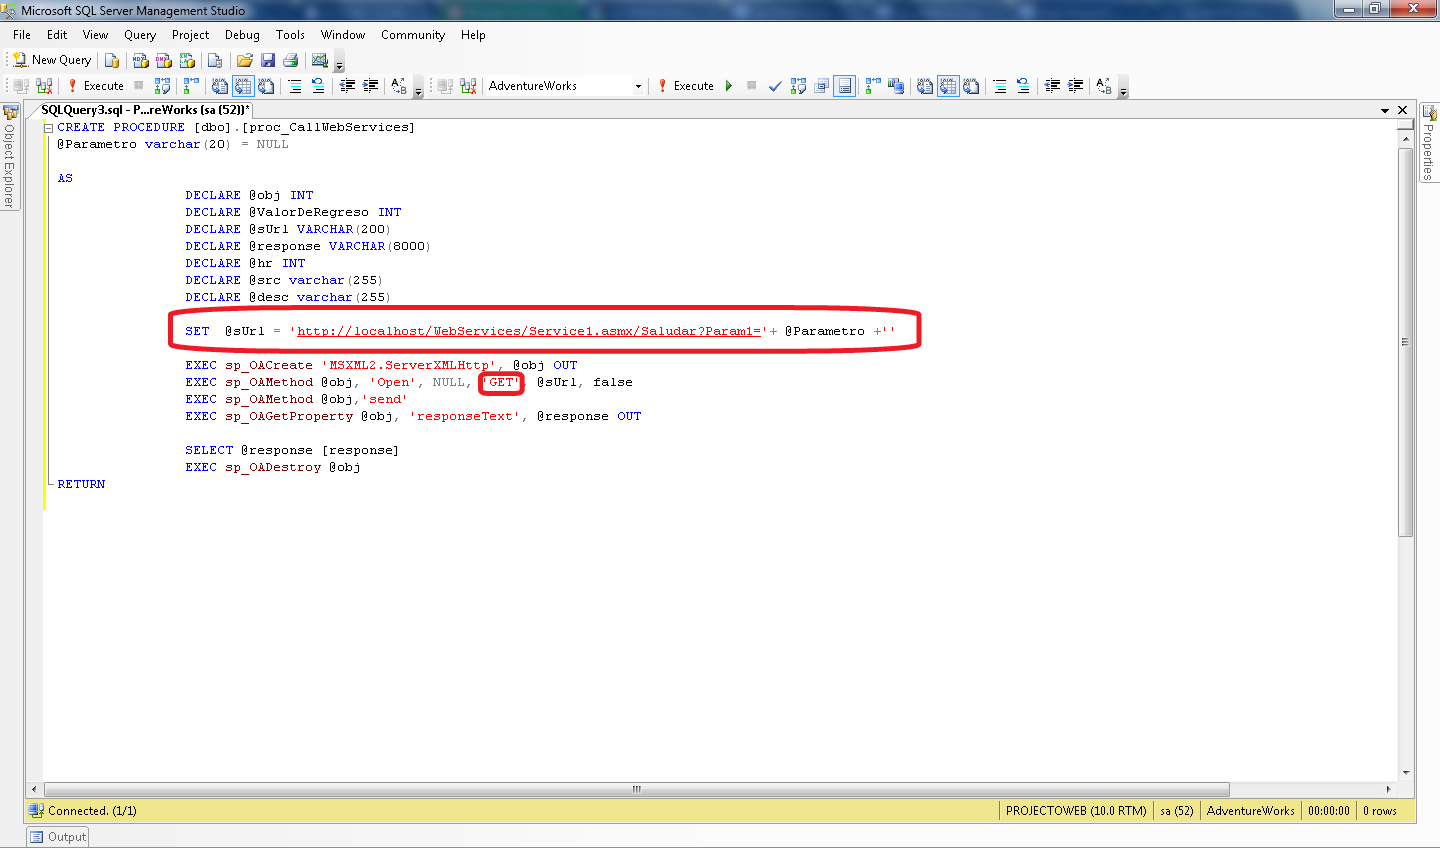Click Change Connection left of the AdventureWorks dropdown
This screenshot has width=1440, height=848.
[468, 86]
